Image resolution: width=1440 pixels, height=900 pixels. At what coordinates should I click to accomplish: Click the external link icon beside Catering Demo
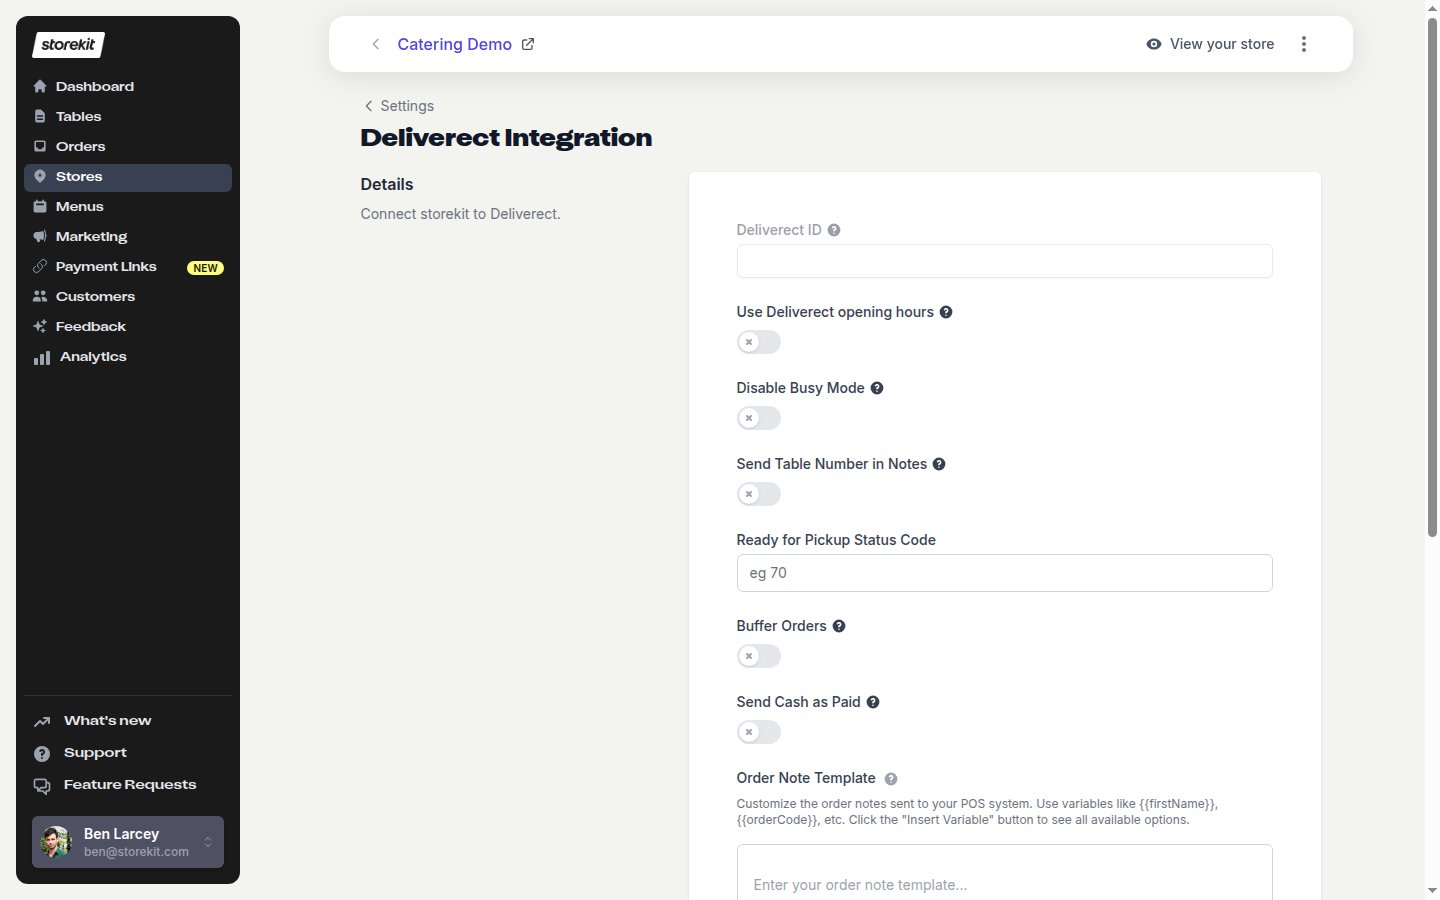[528, 44]
